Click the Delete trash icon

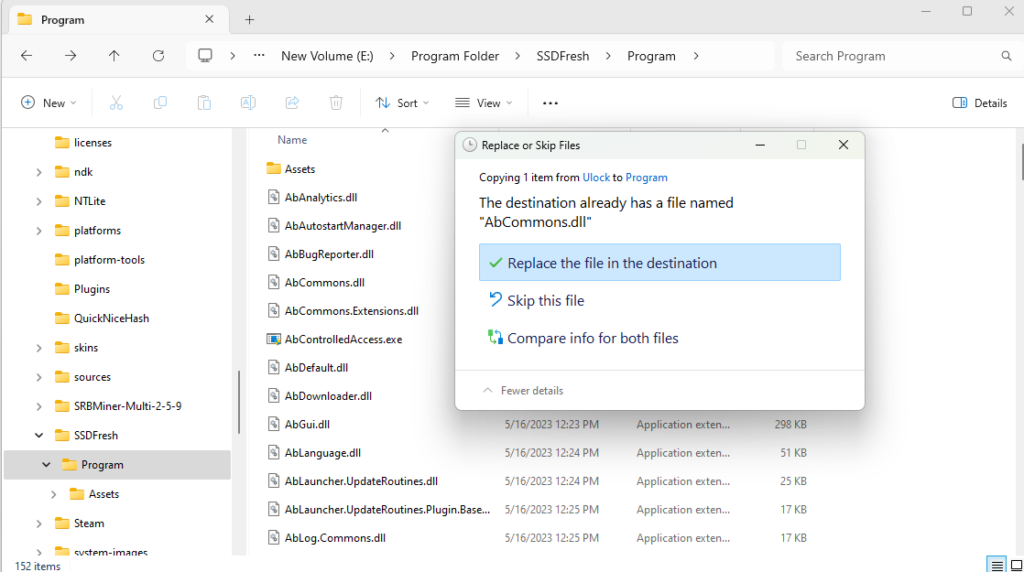click(x=337, y=103)
